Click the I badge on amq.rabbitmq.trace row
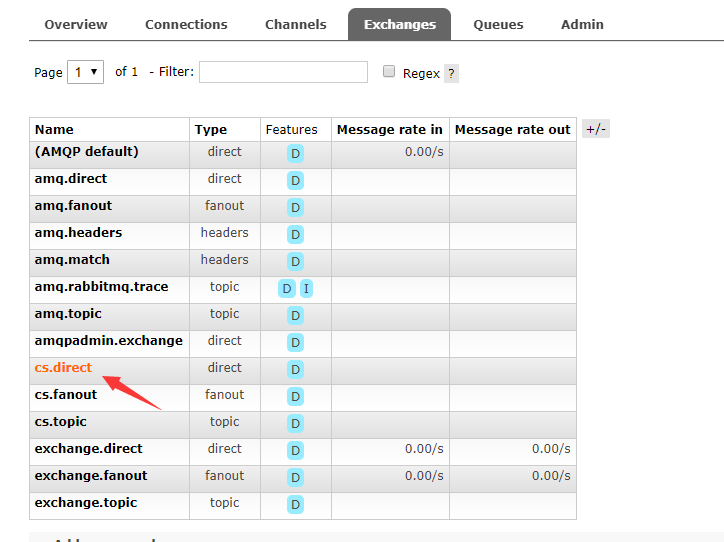 coord(306,289)
